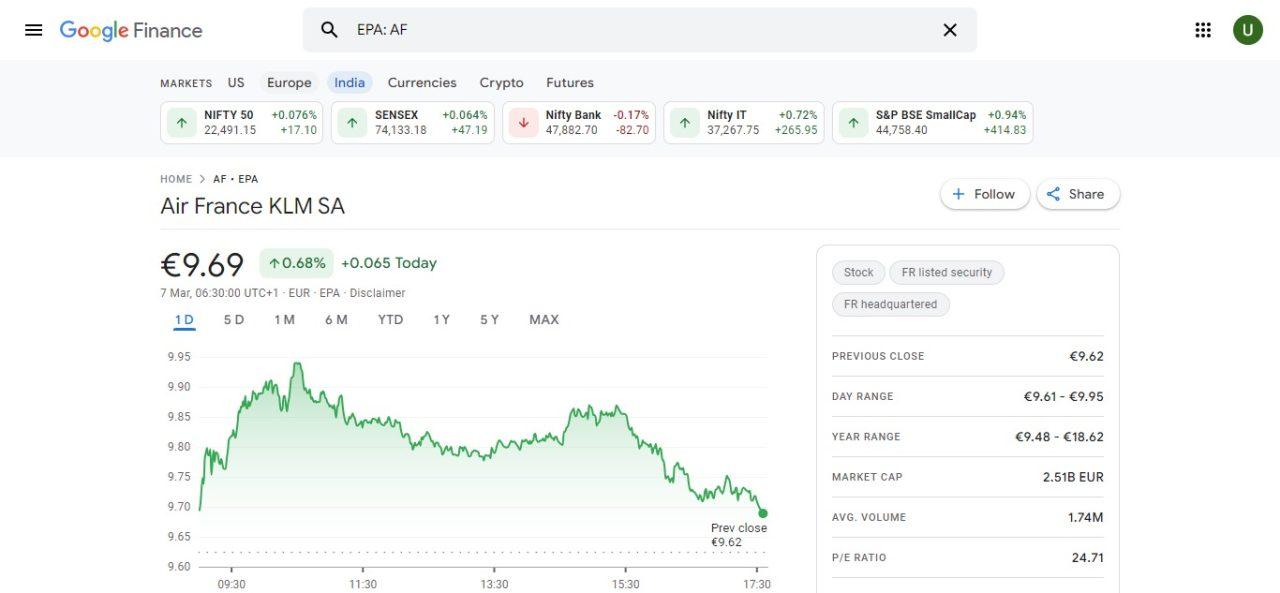Select the India markets tab

point(350,83)
